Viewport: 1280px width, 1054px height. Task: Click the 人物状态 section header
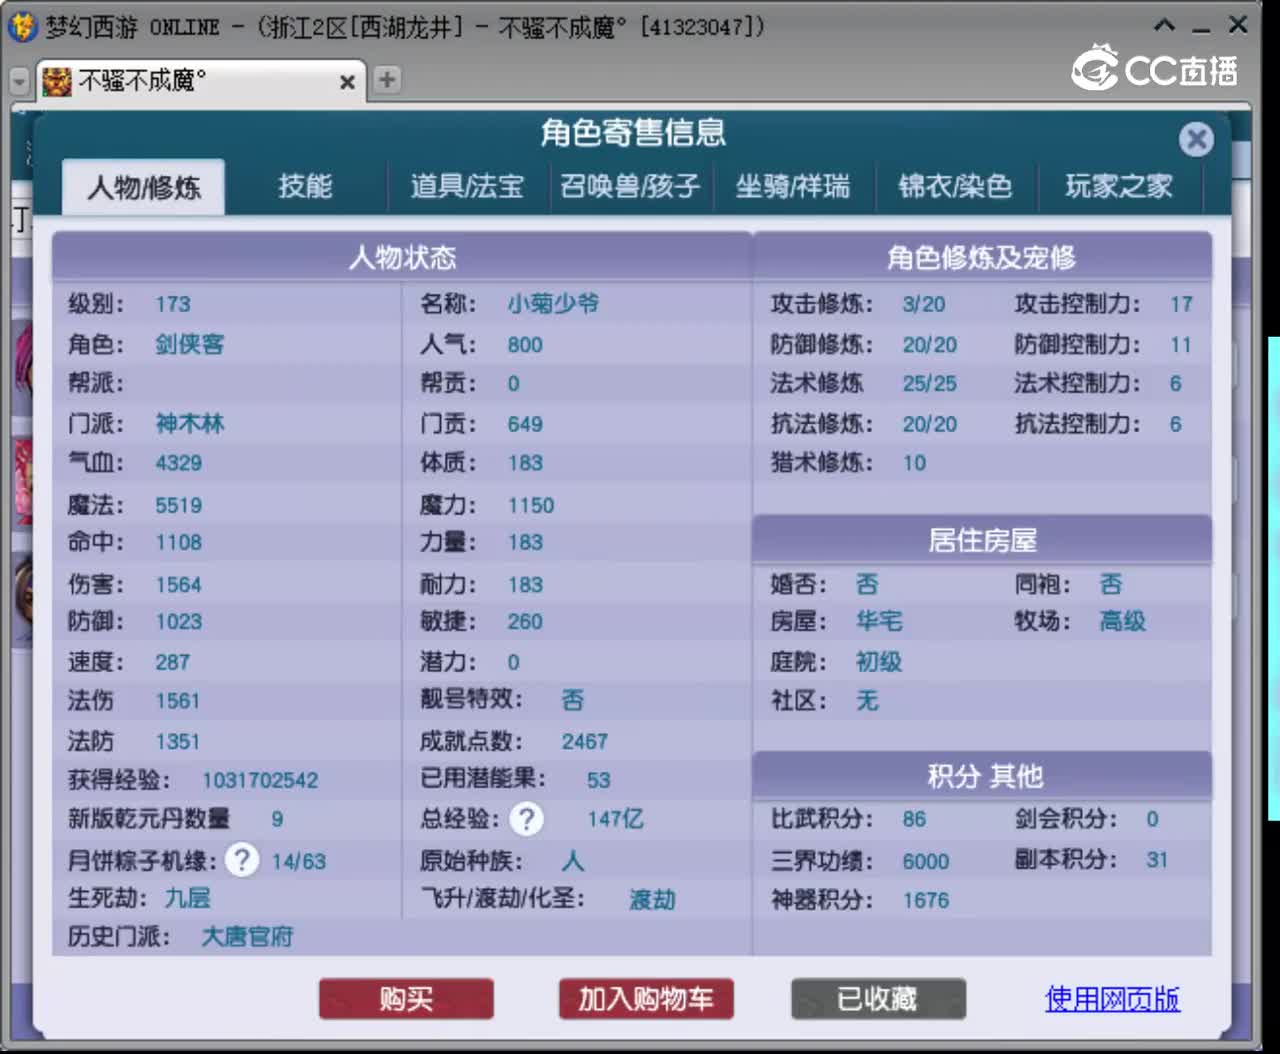402,258
